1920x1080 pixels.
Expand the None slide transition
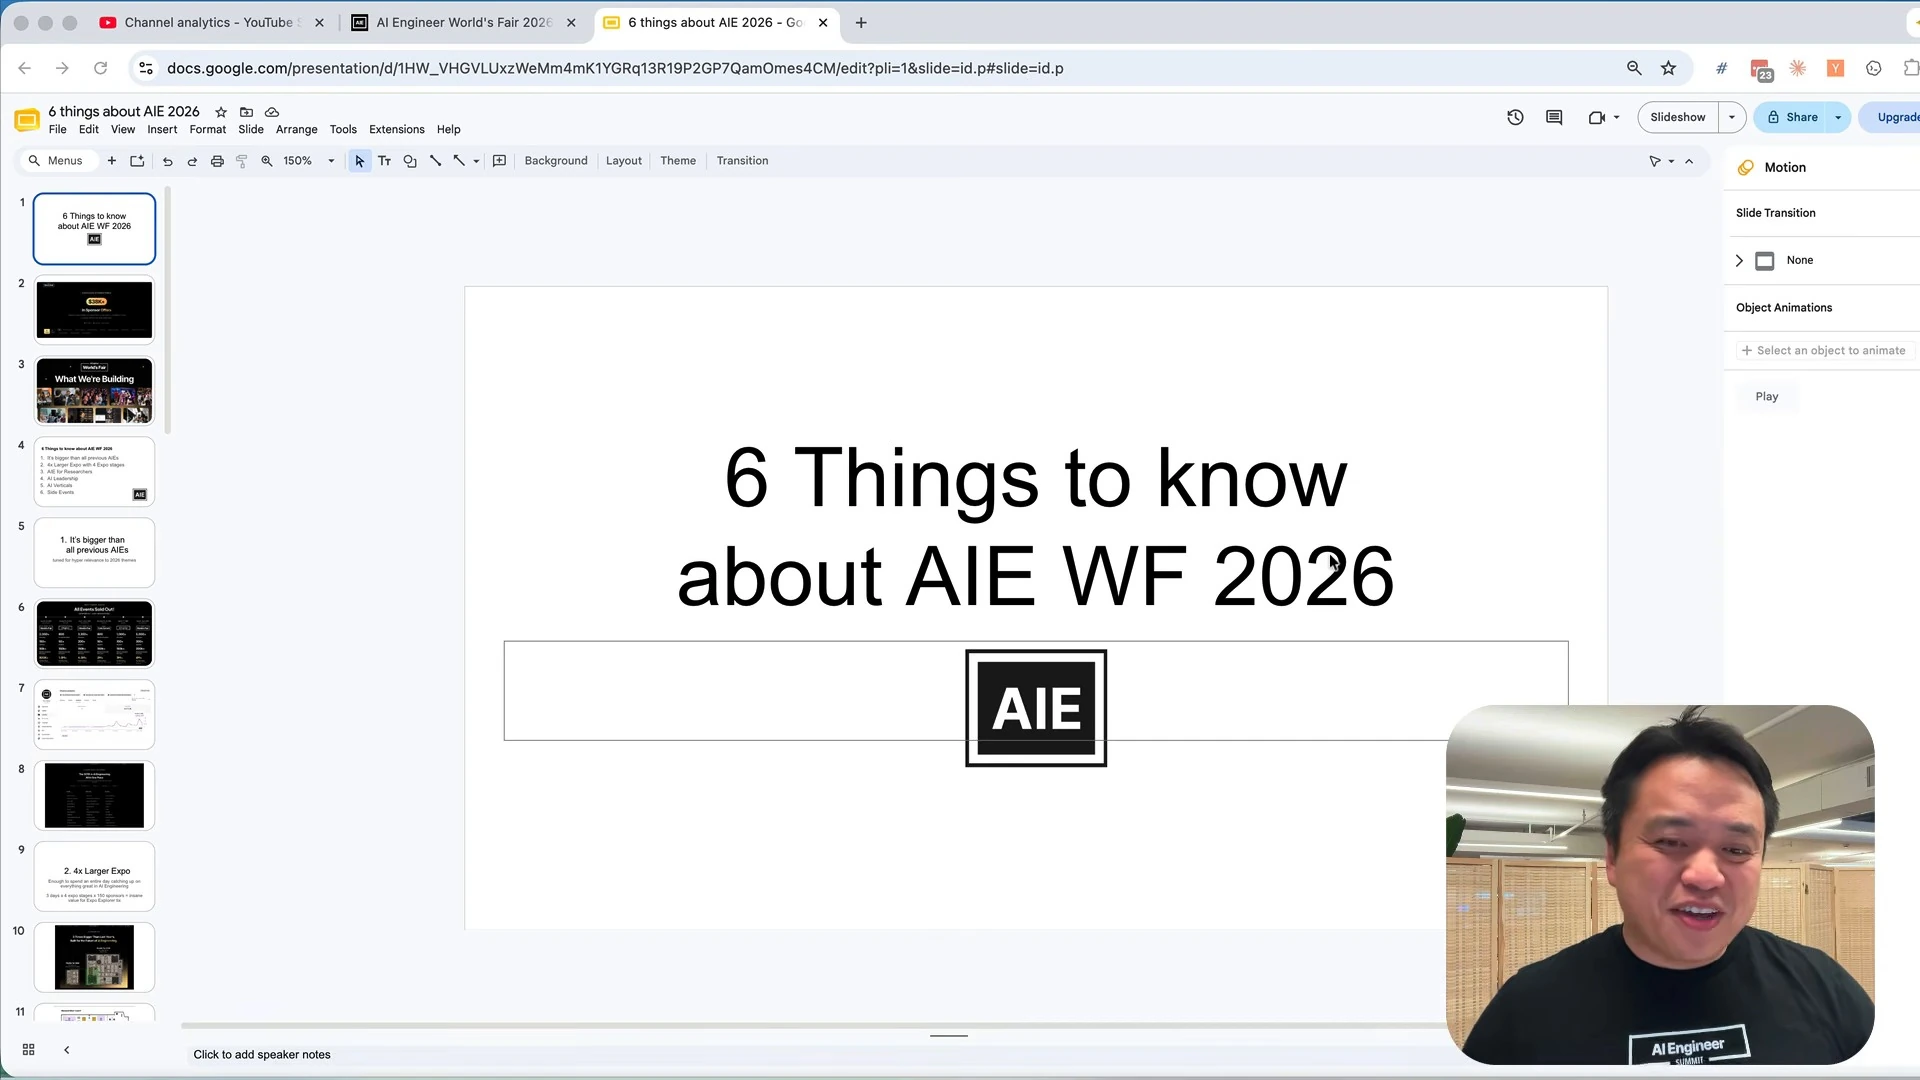(1739, 260)
